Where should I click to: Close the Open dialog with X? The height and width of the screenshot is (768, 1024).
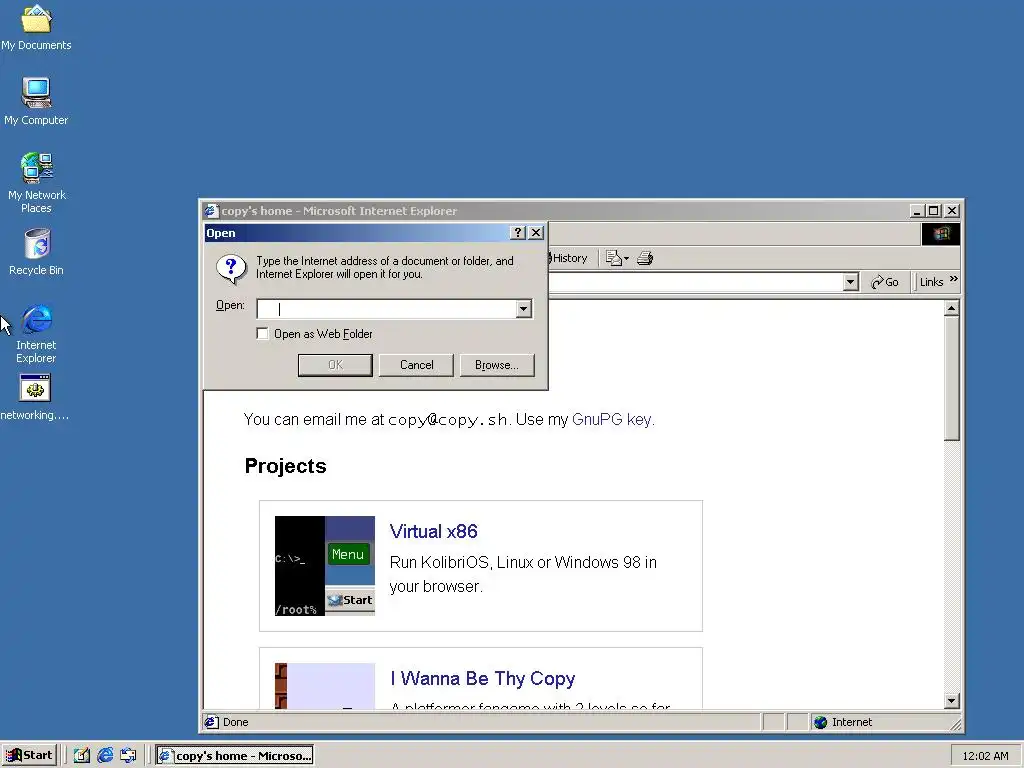coord(536,232)
